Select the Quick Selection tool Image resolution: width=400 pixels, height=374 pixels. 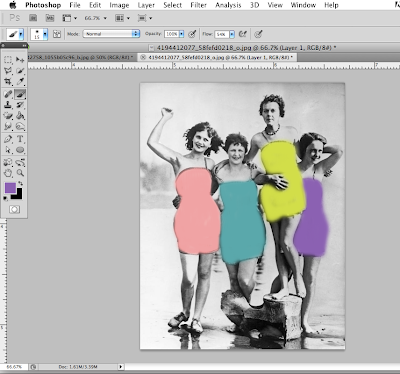(x=20, y=71)
